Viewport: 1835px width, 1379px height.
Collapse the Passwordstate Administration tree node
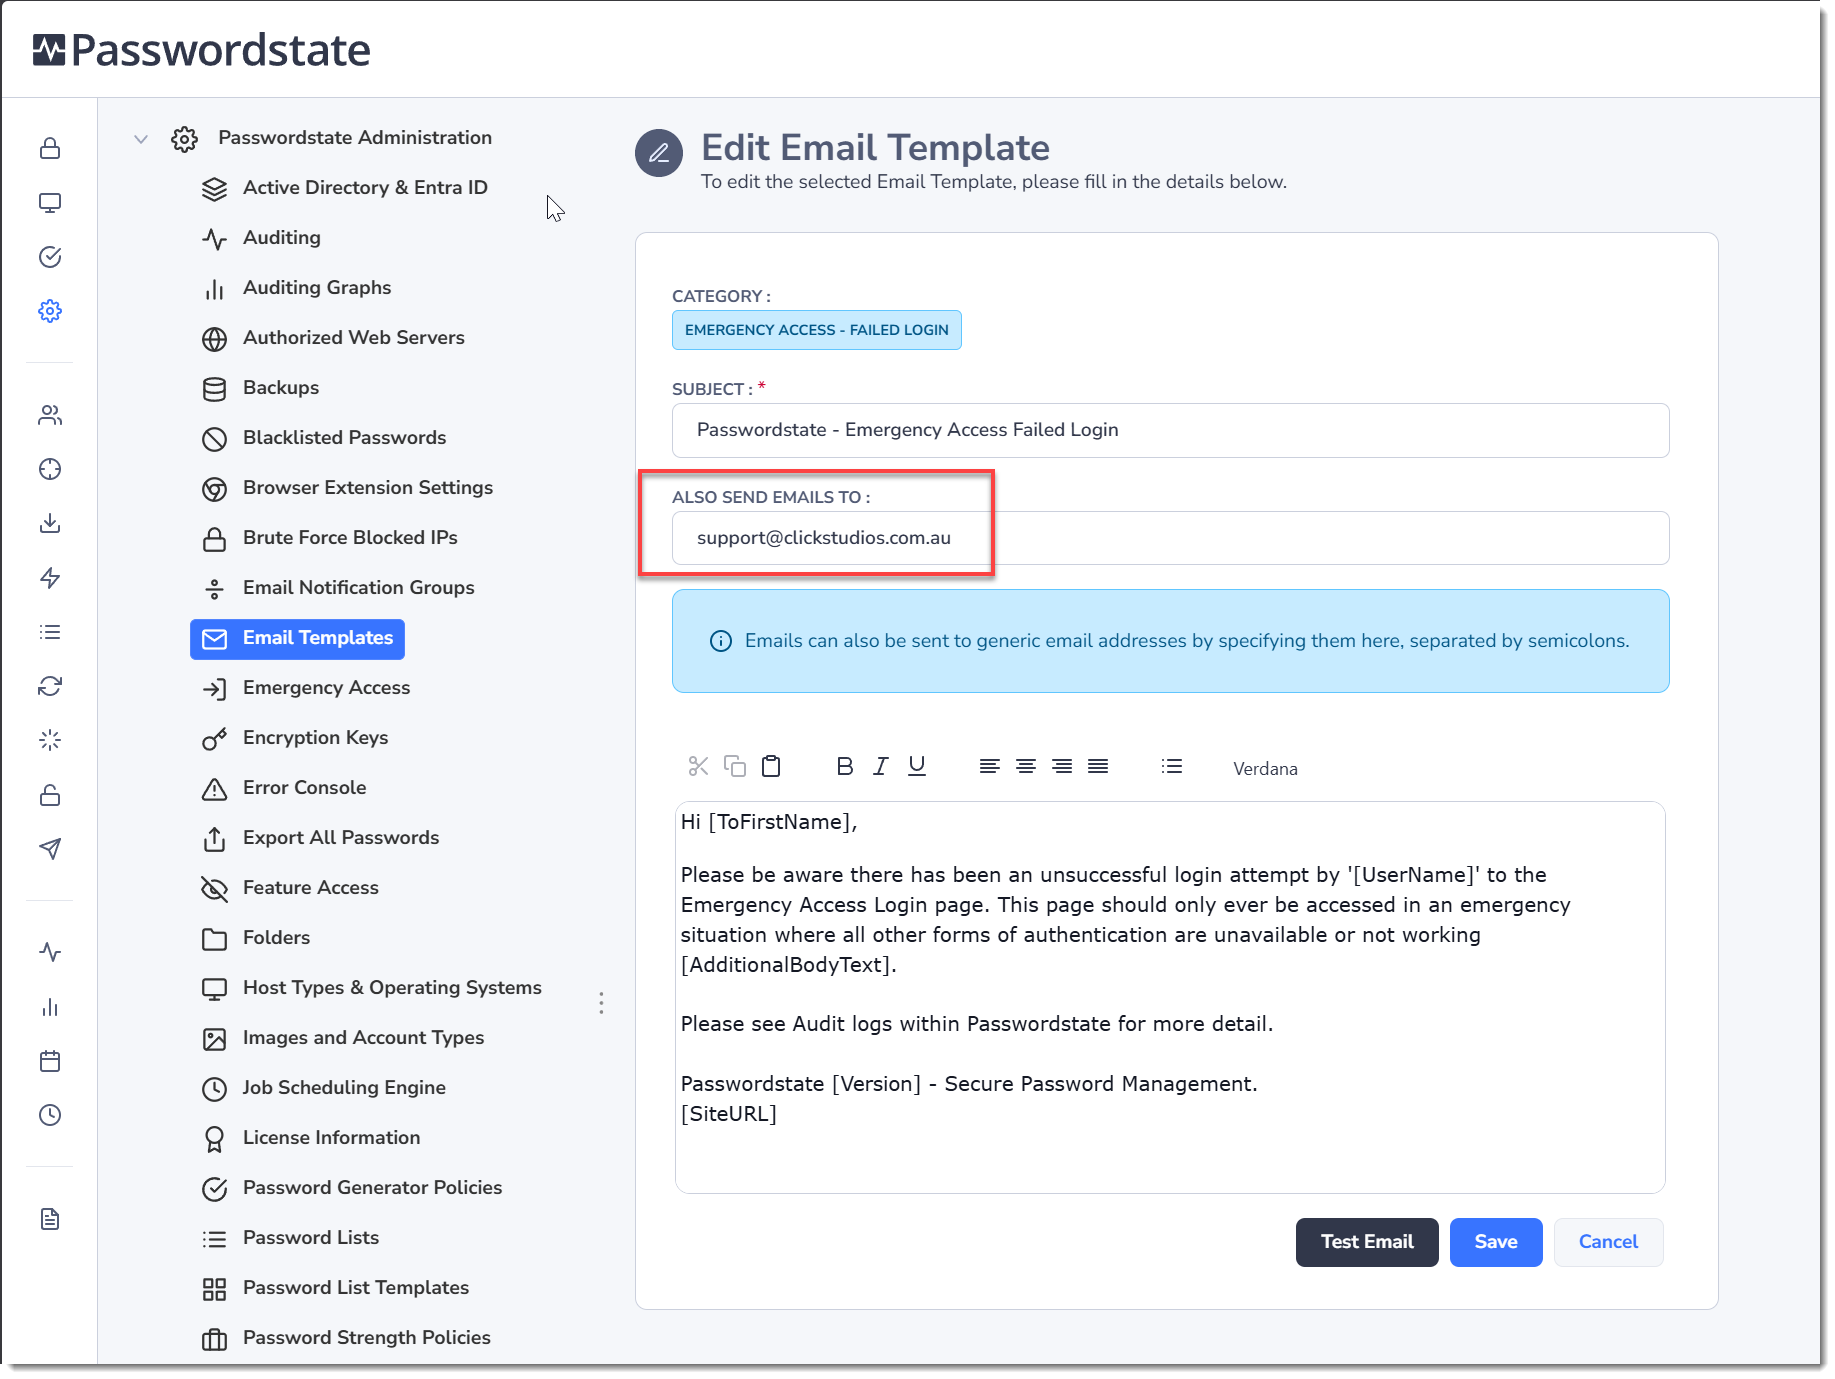tap(141, 139)
